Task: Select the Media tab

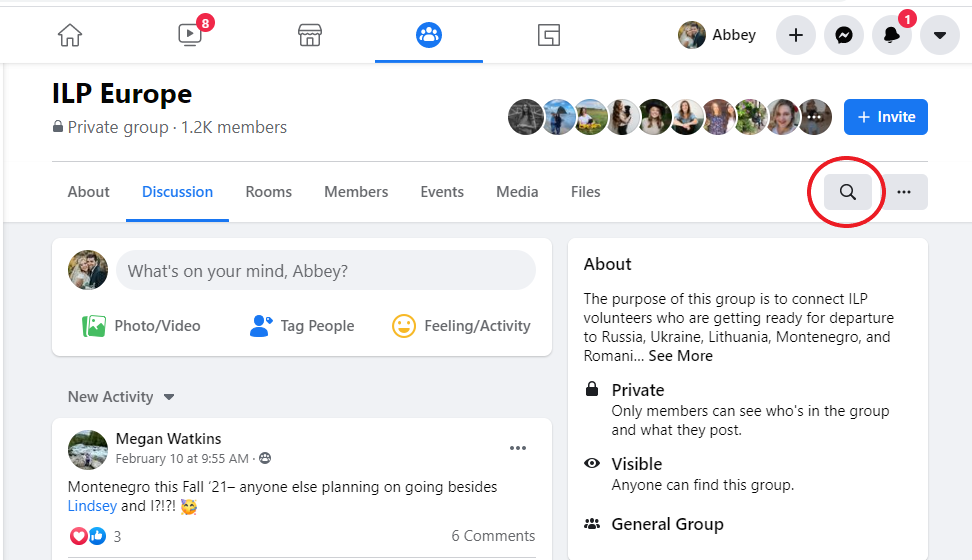Action: click(x=517, y=192)
